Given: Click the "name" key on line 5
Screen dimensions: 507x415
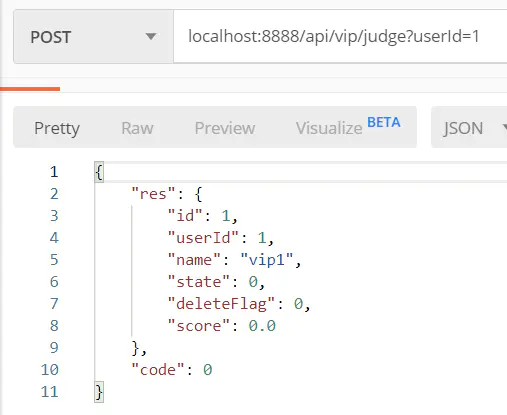Looking at the screenshot, I should point(194,260).
